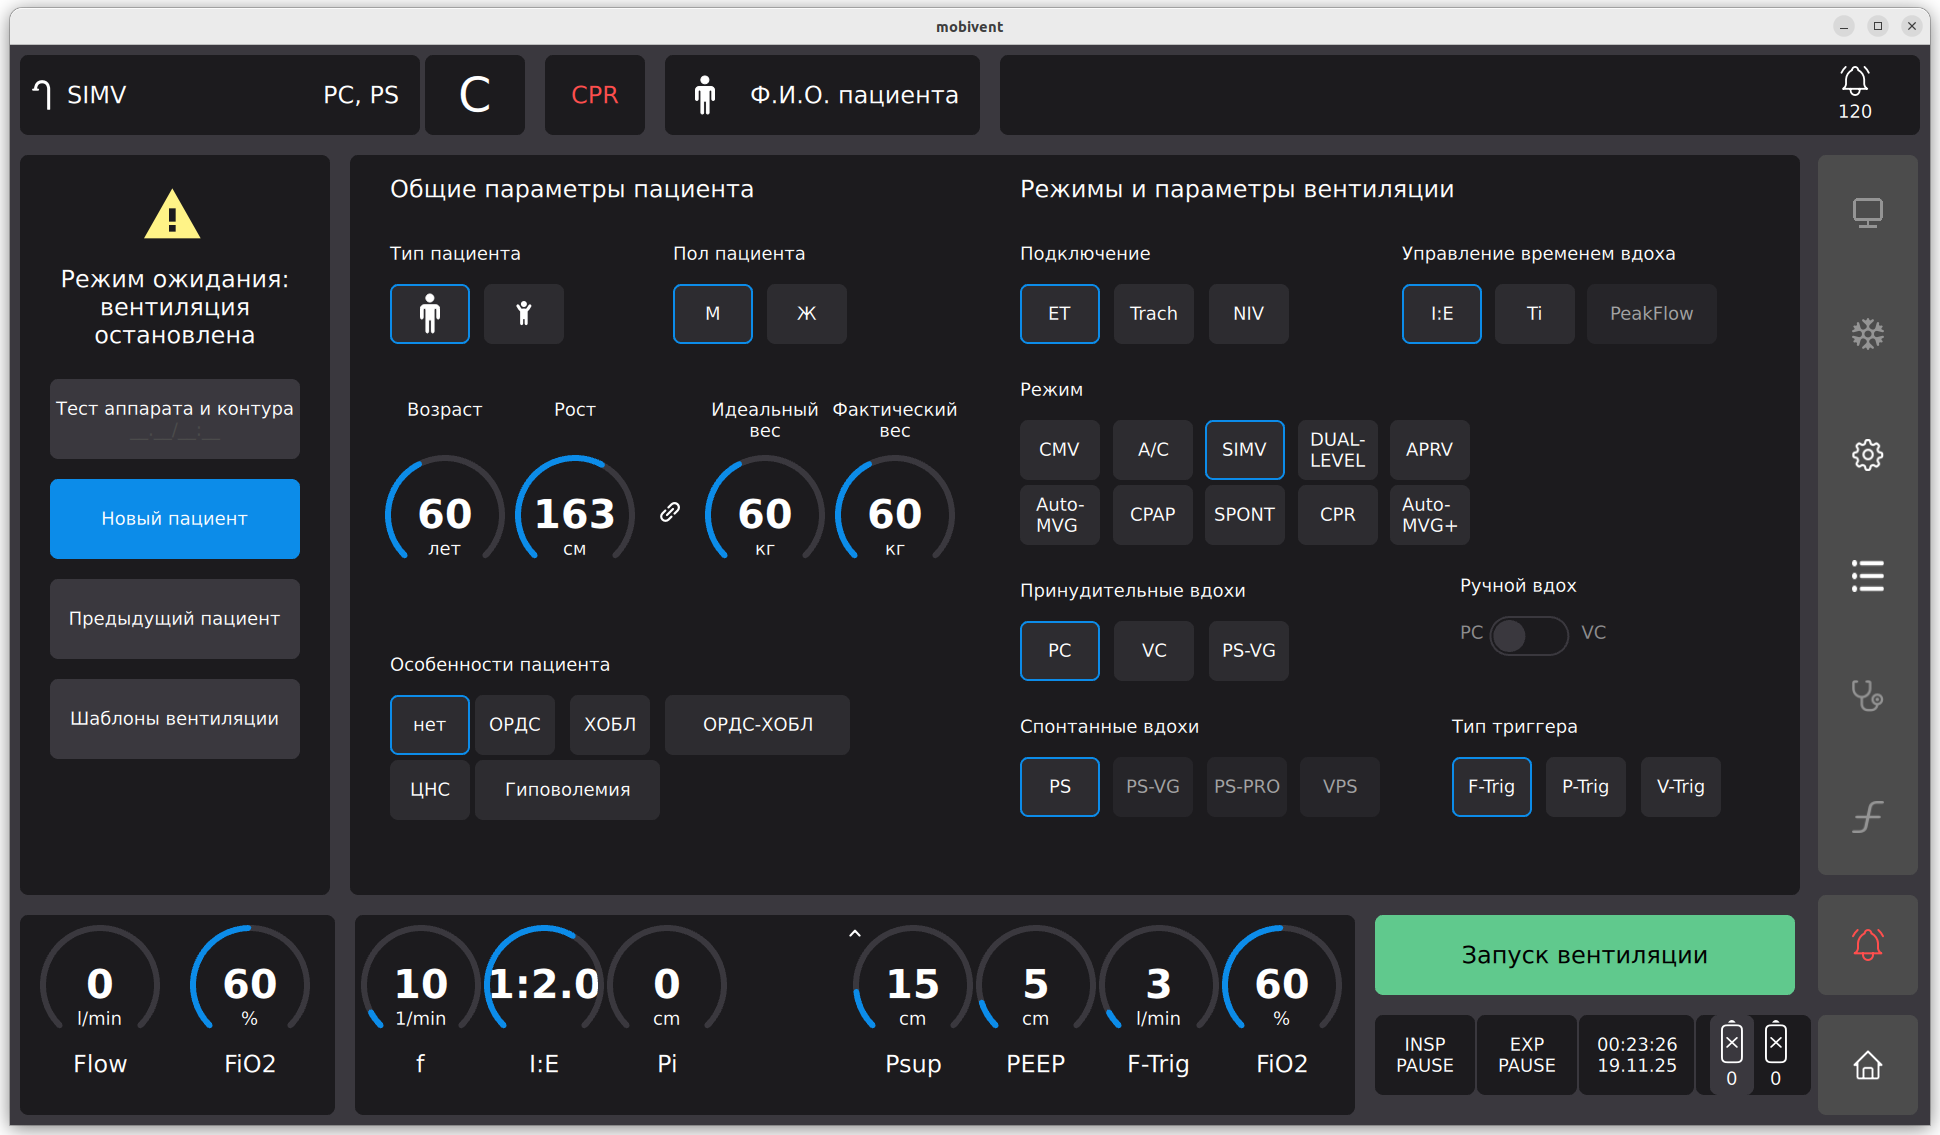Viewport: 1940px width, 1135px height.
Task: Select female patient gender Ж
Action: (806, 314)
